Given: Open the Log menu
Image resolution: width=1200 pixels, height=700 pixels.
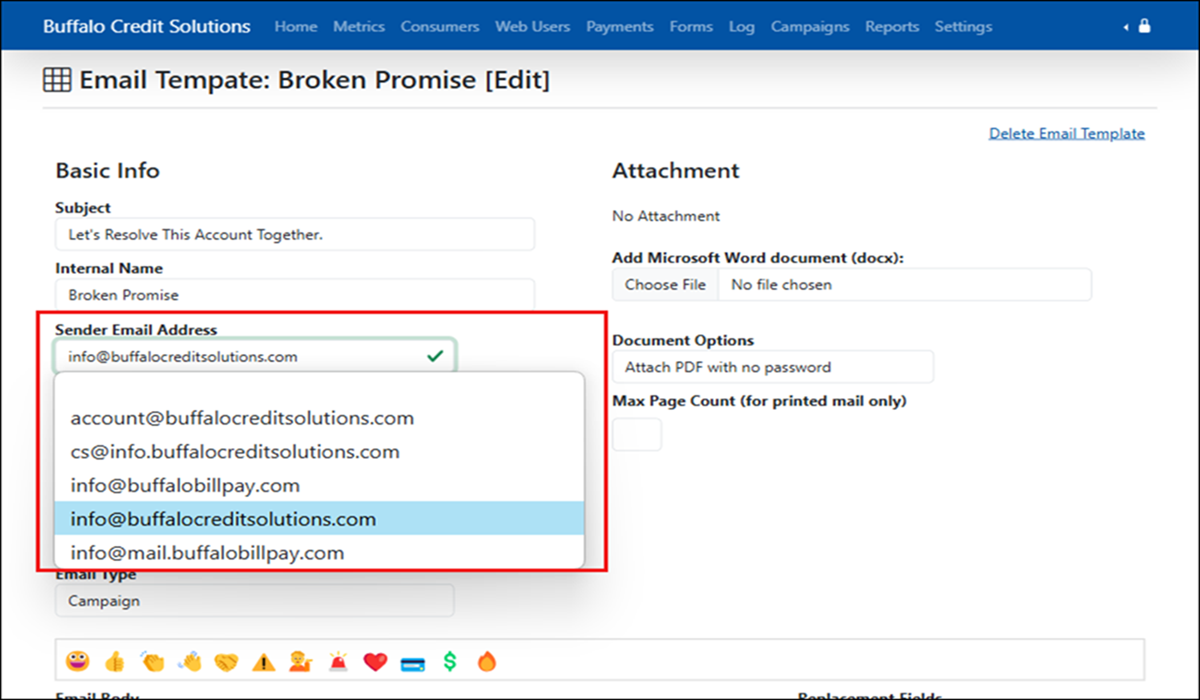Looking at the screenshot, I should 742,26.
